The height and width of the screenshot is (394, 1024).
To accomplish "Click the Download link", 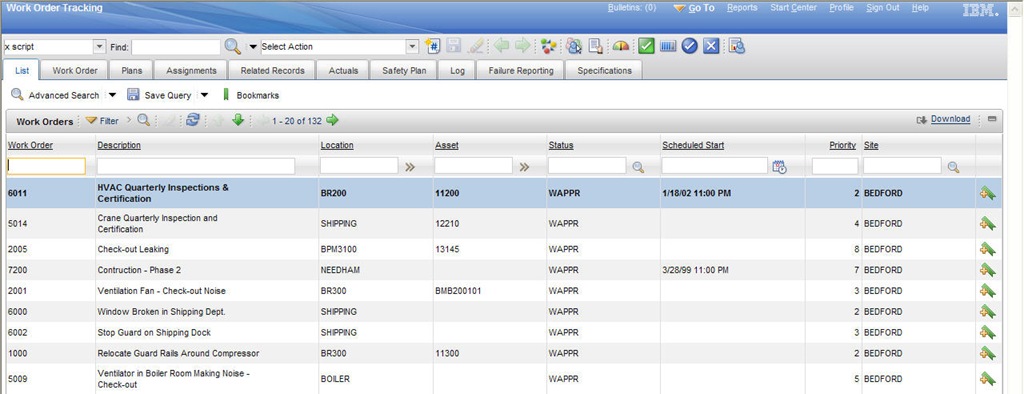I will [950, 119].
